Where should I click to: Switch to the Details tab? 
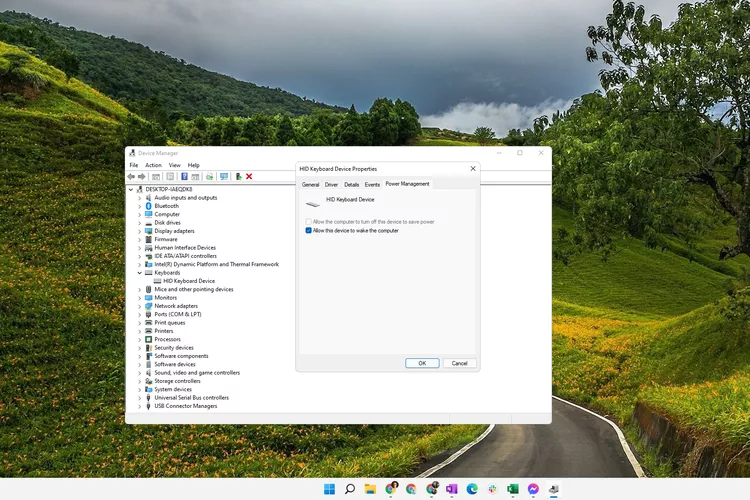352,185
